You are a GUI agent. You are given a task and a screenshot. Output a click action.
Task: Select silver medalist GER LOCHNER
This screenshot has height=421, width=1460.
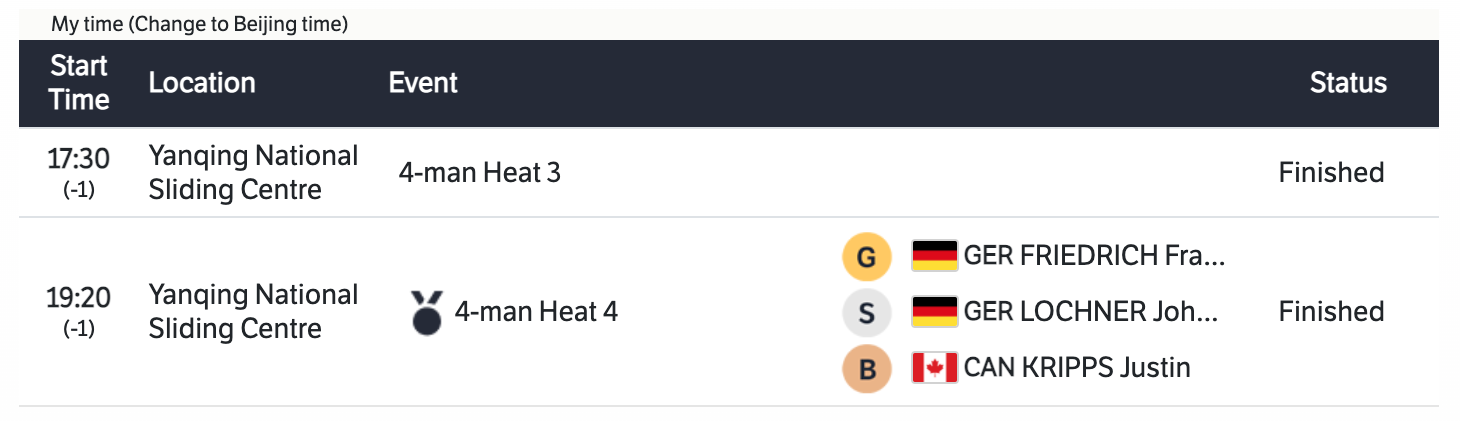point(1091,312)
